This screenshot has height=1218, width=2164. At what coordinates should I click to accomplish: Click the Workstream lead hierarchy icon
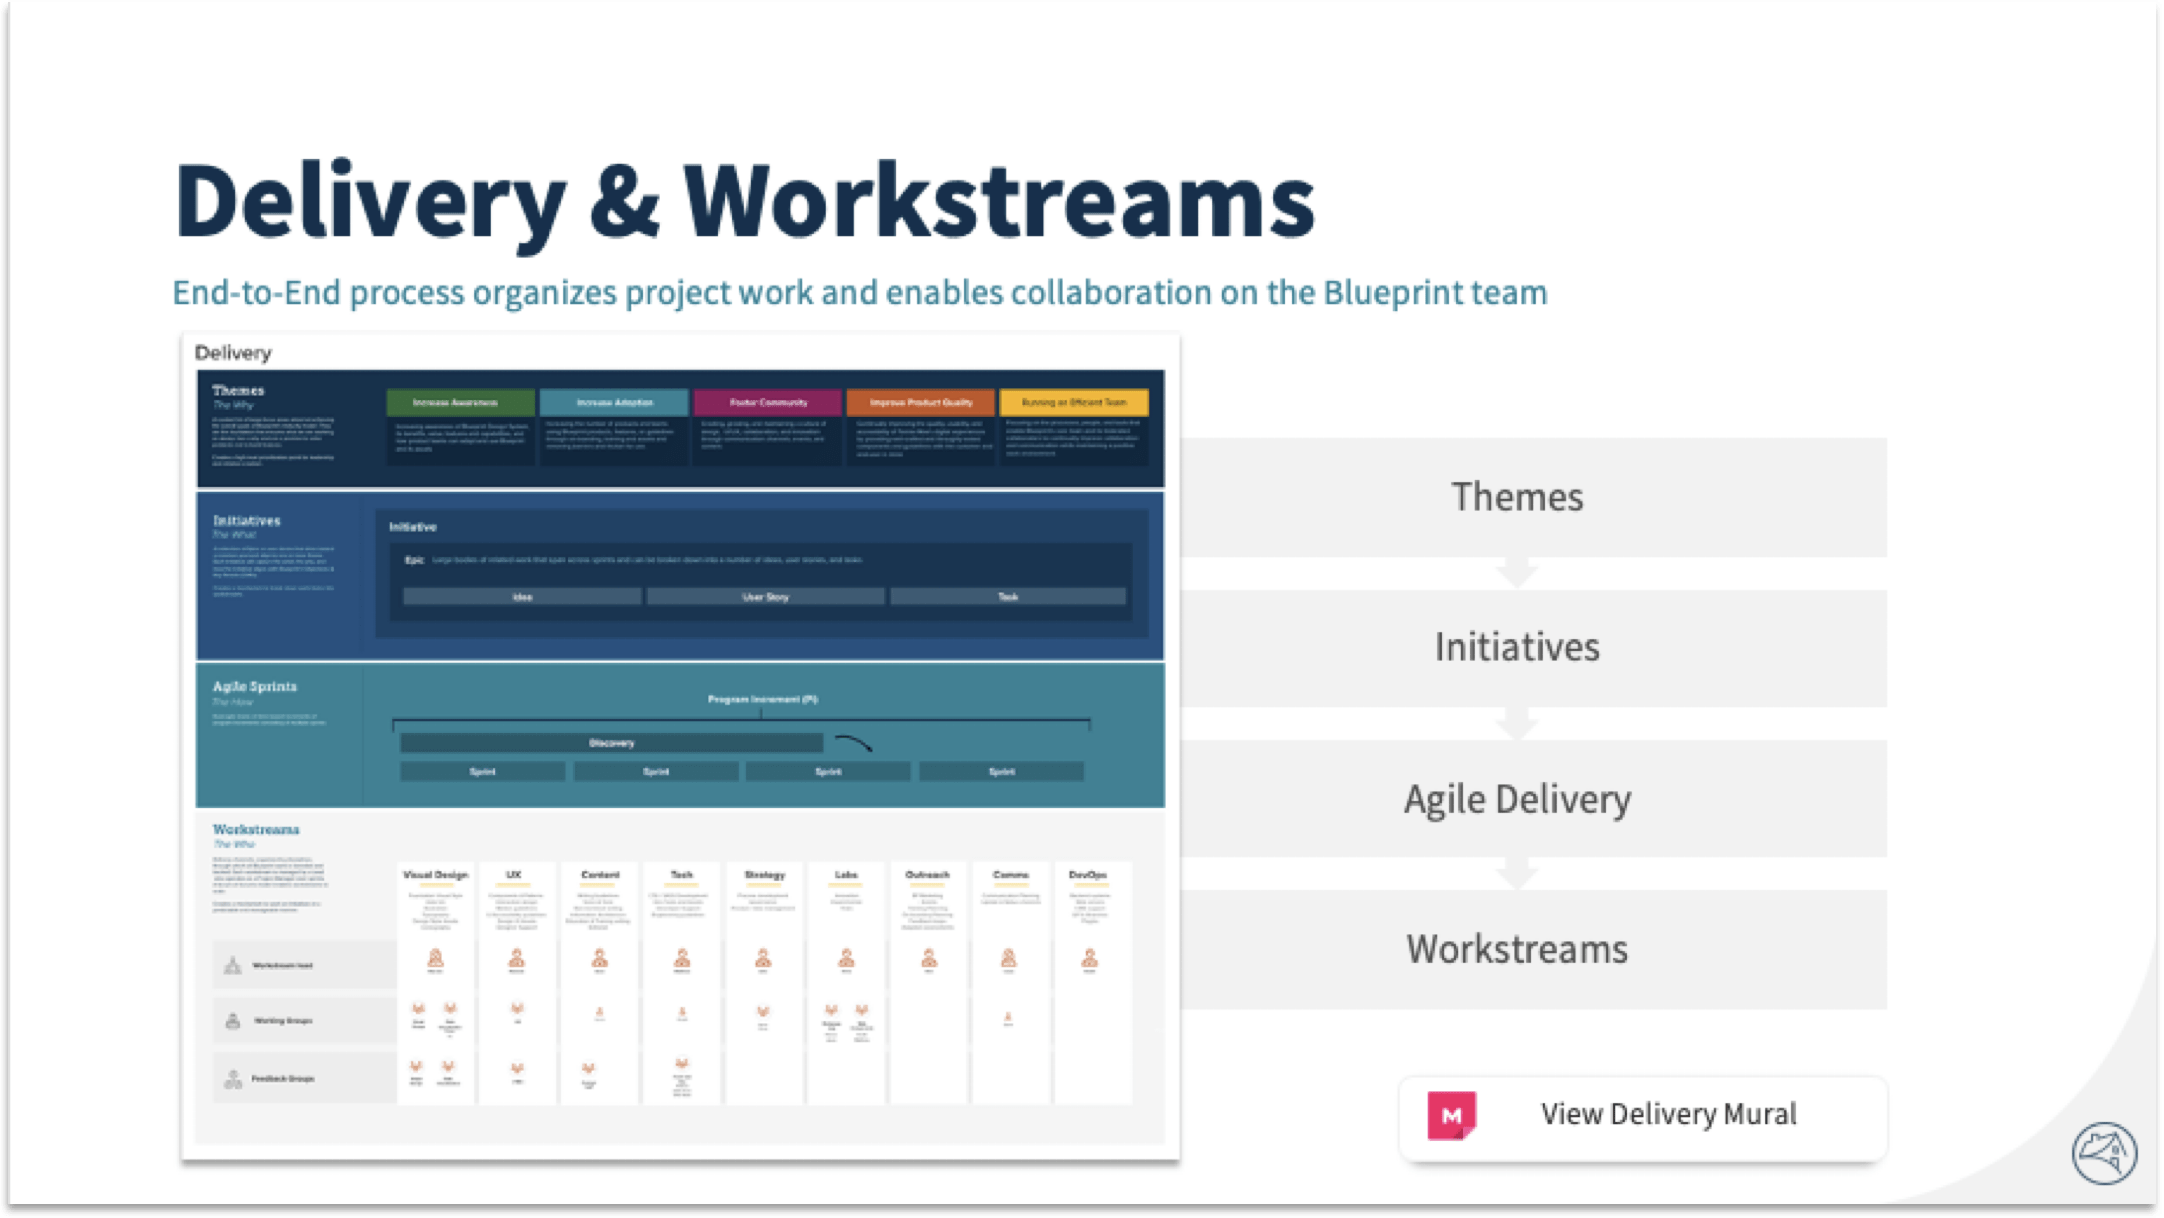233,965
